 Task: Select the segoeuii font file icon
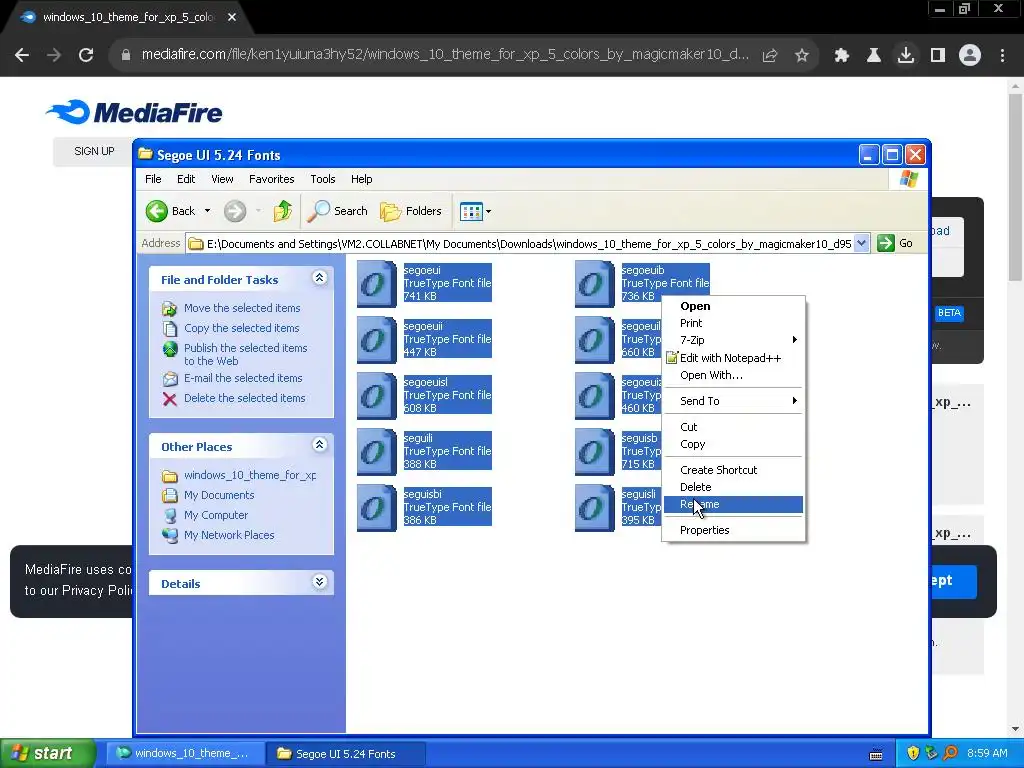377,340
